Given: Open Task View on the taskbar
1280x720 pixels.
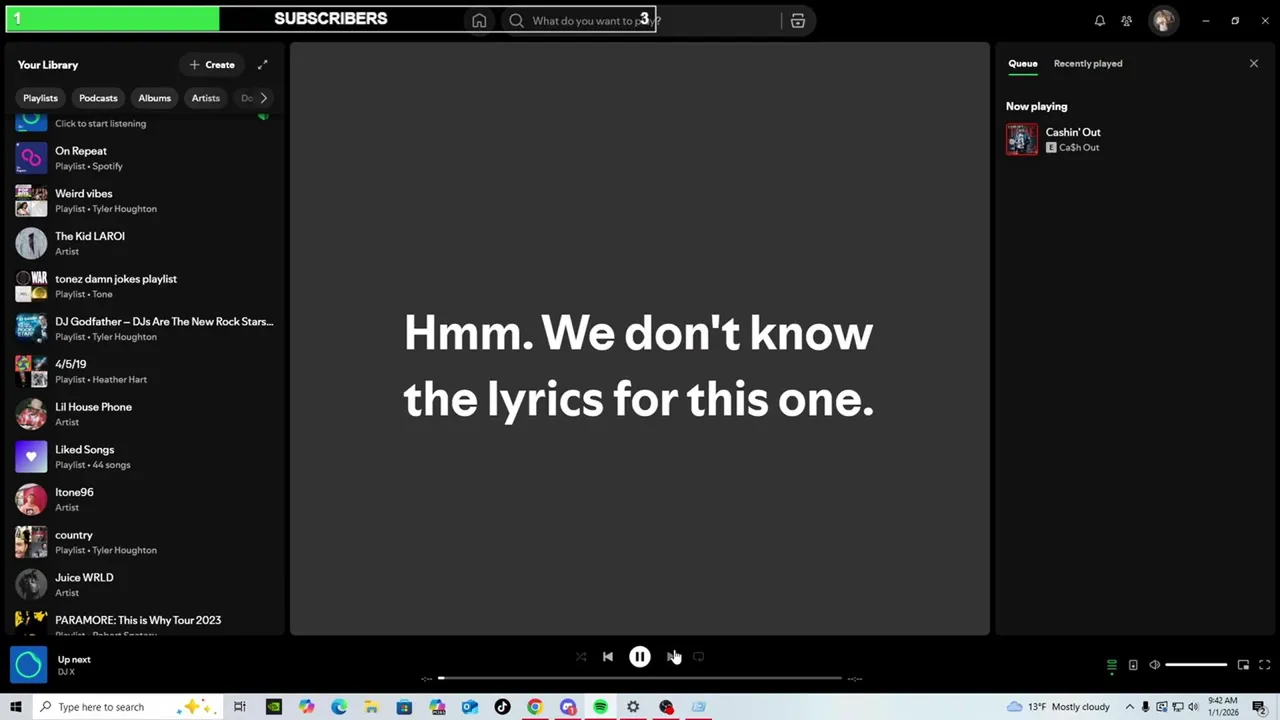Looking at the screenshot, I should point(240,707).
